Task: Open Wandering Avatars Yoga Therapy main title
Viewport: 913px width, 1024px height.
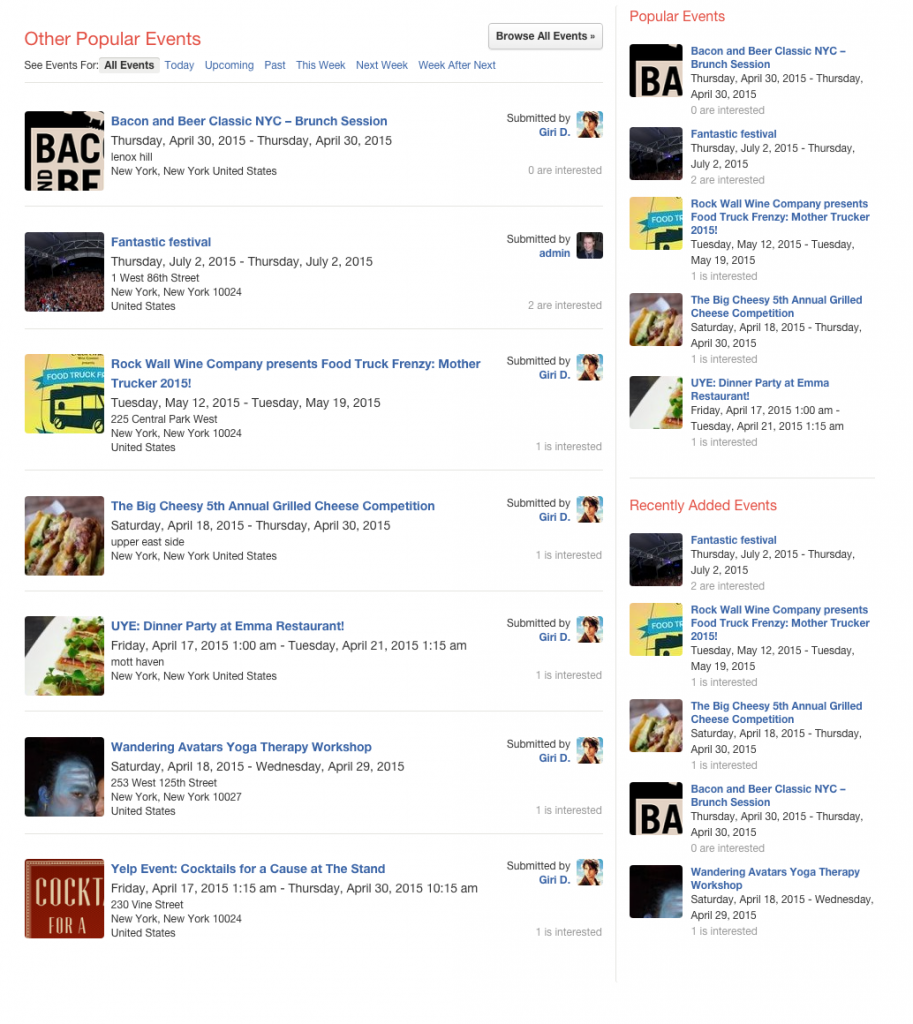Action: tap(241, 747)
